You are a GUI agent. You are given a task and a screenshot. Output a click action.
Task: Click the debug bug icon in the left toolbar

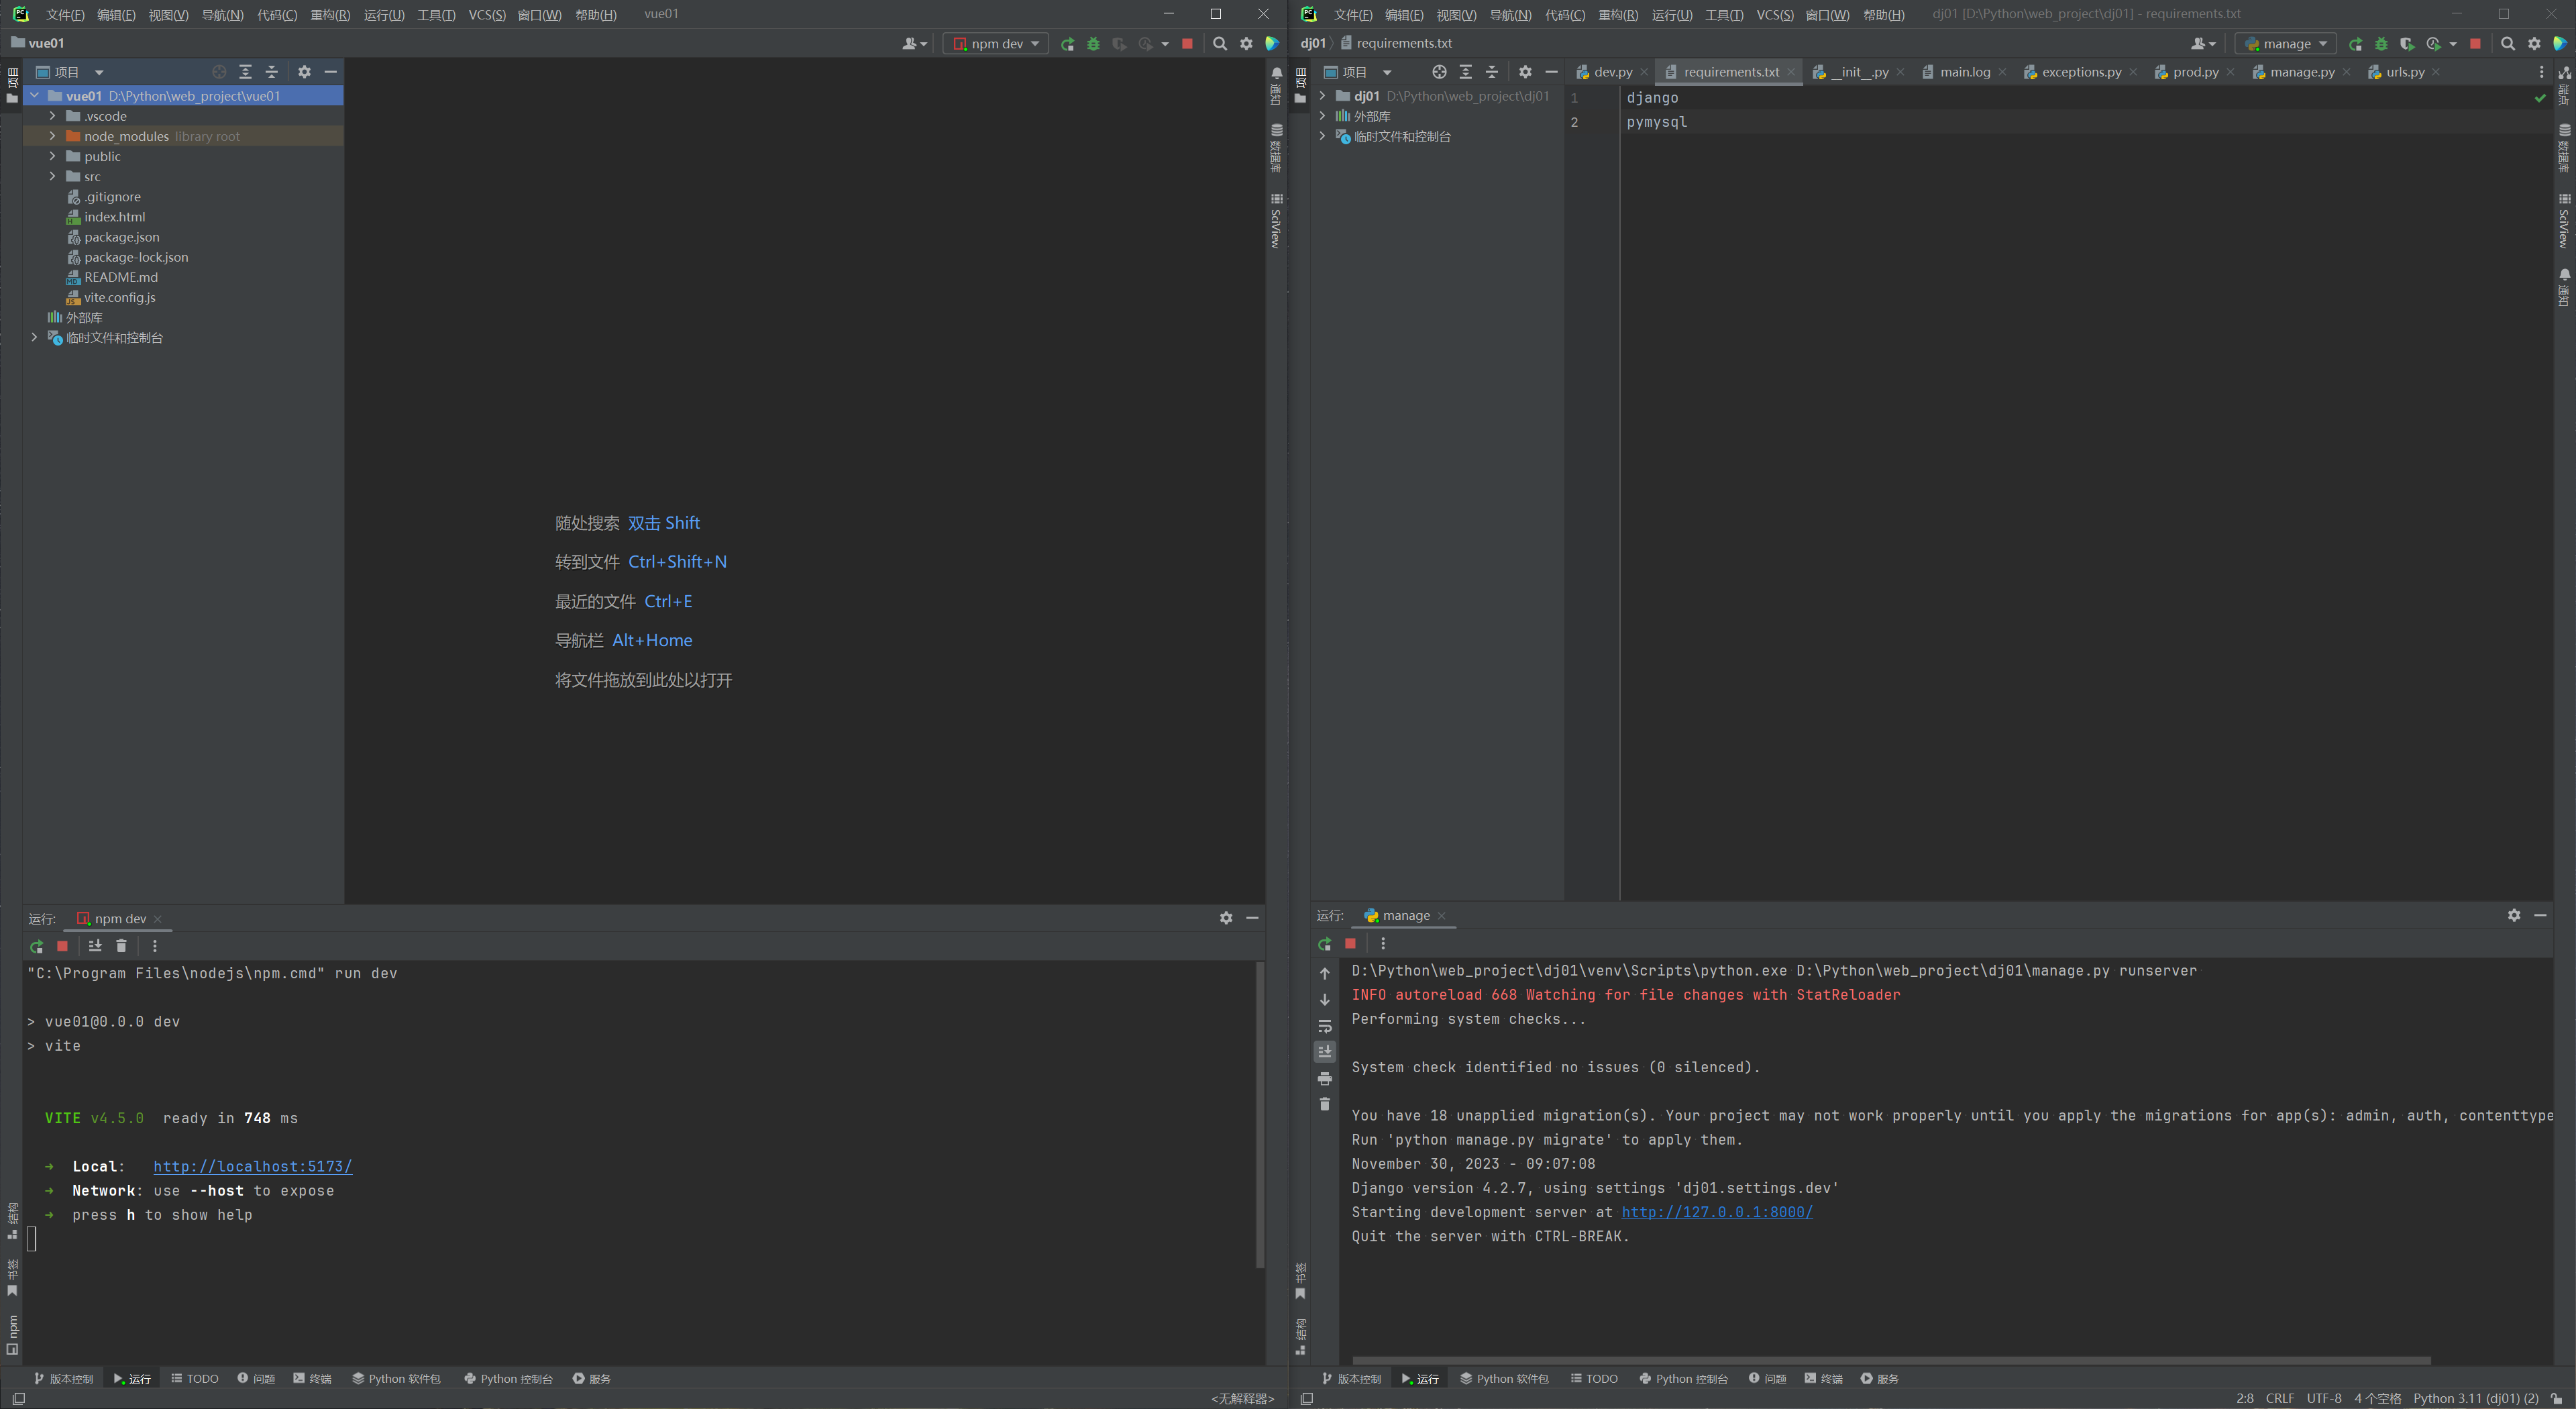click(1093, 44)
